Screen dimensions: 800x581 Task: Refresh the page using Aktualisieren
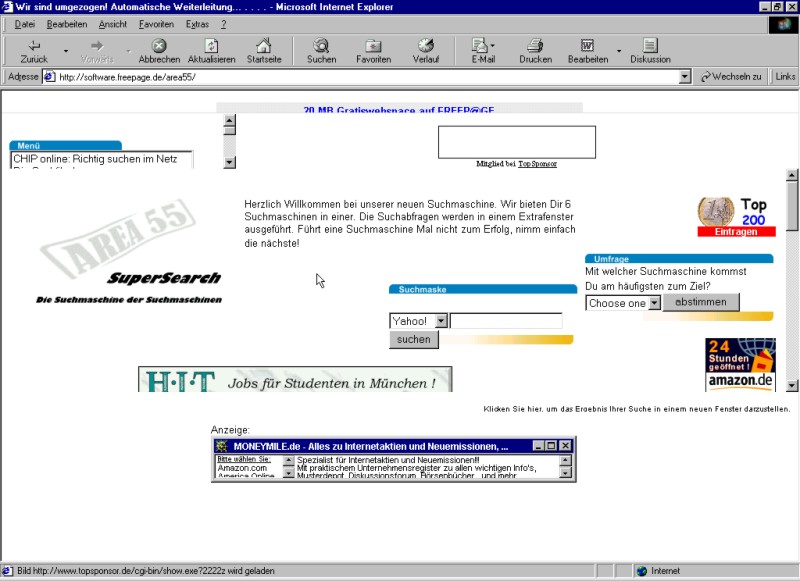[211, 52]
